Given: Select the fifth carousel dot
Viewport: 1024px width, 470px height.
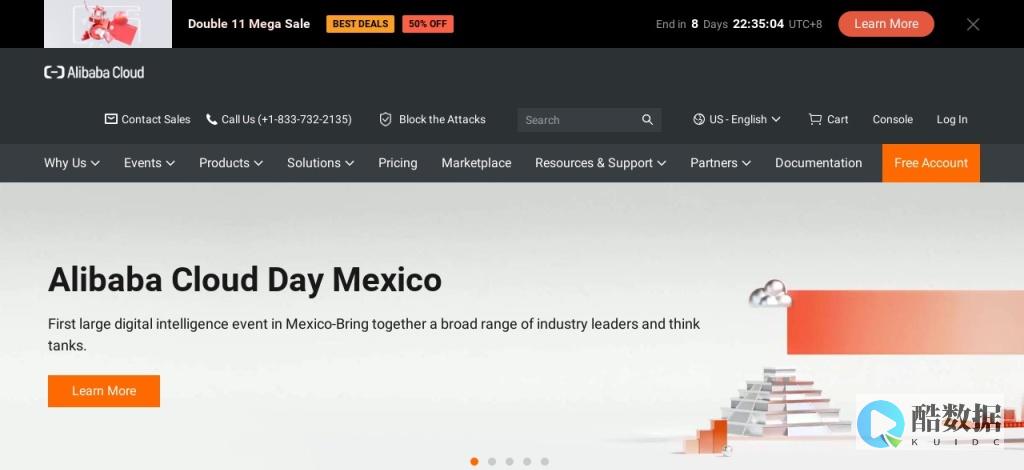Looking at the screenshot, I should [x=545, y=462].
